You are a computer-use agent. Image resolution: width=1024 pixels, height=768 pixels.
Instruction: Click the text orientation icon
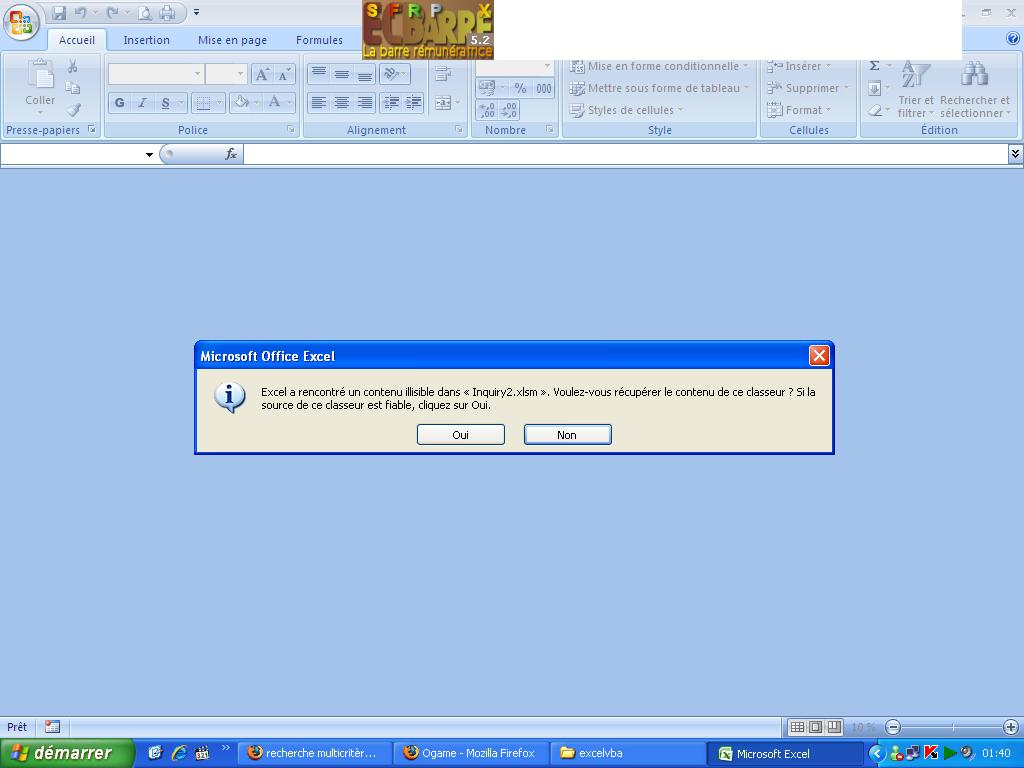394,74
